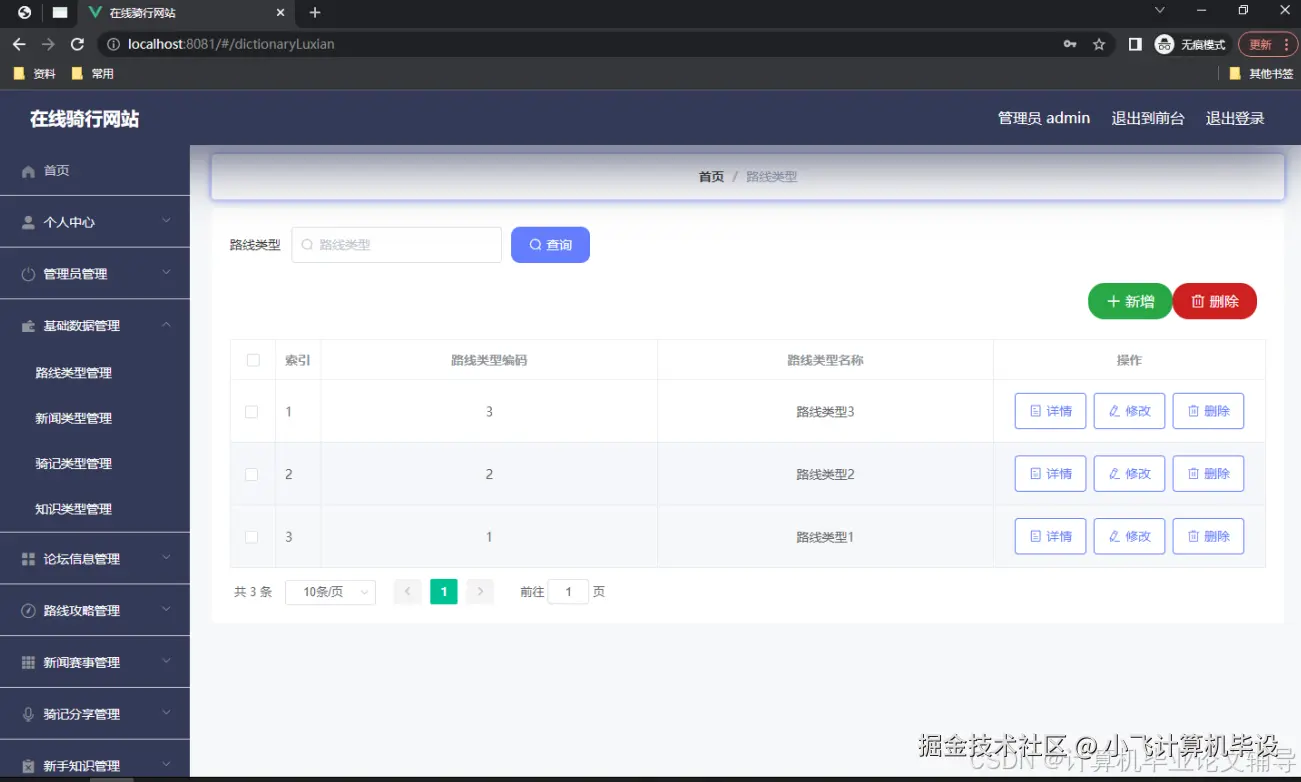Expand the 个人中心 menu chevron
Viewport: 1301px width, 782px height.
tap(167, 221)
